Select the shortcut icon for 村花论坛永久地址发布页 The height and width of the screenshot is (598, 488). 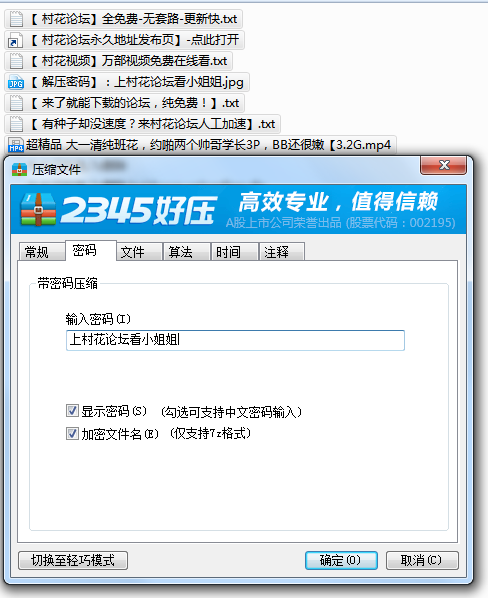(16, 40)
